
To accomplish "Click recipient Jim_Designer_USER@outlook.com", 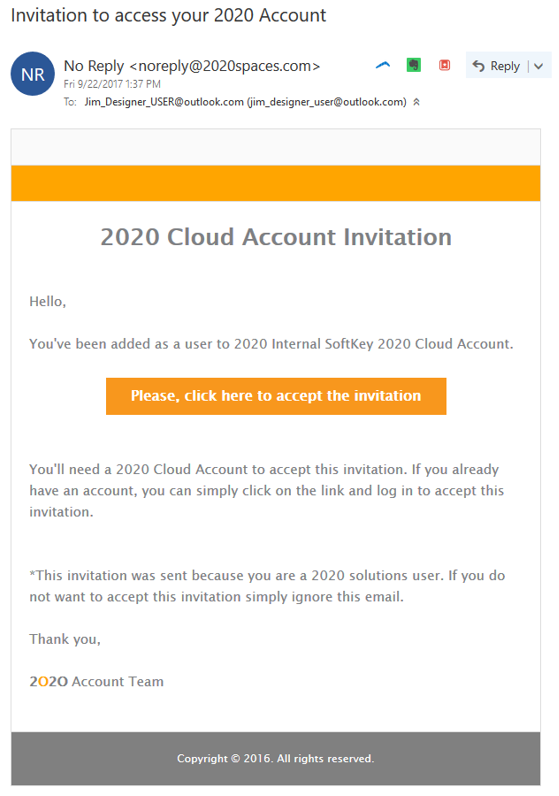I will (x=164, y=102).
